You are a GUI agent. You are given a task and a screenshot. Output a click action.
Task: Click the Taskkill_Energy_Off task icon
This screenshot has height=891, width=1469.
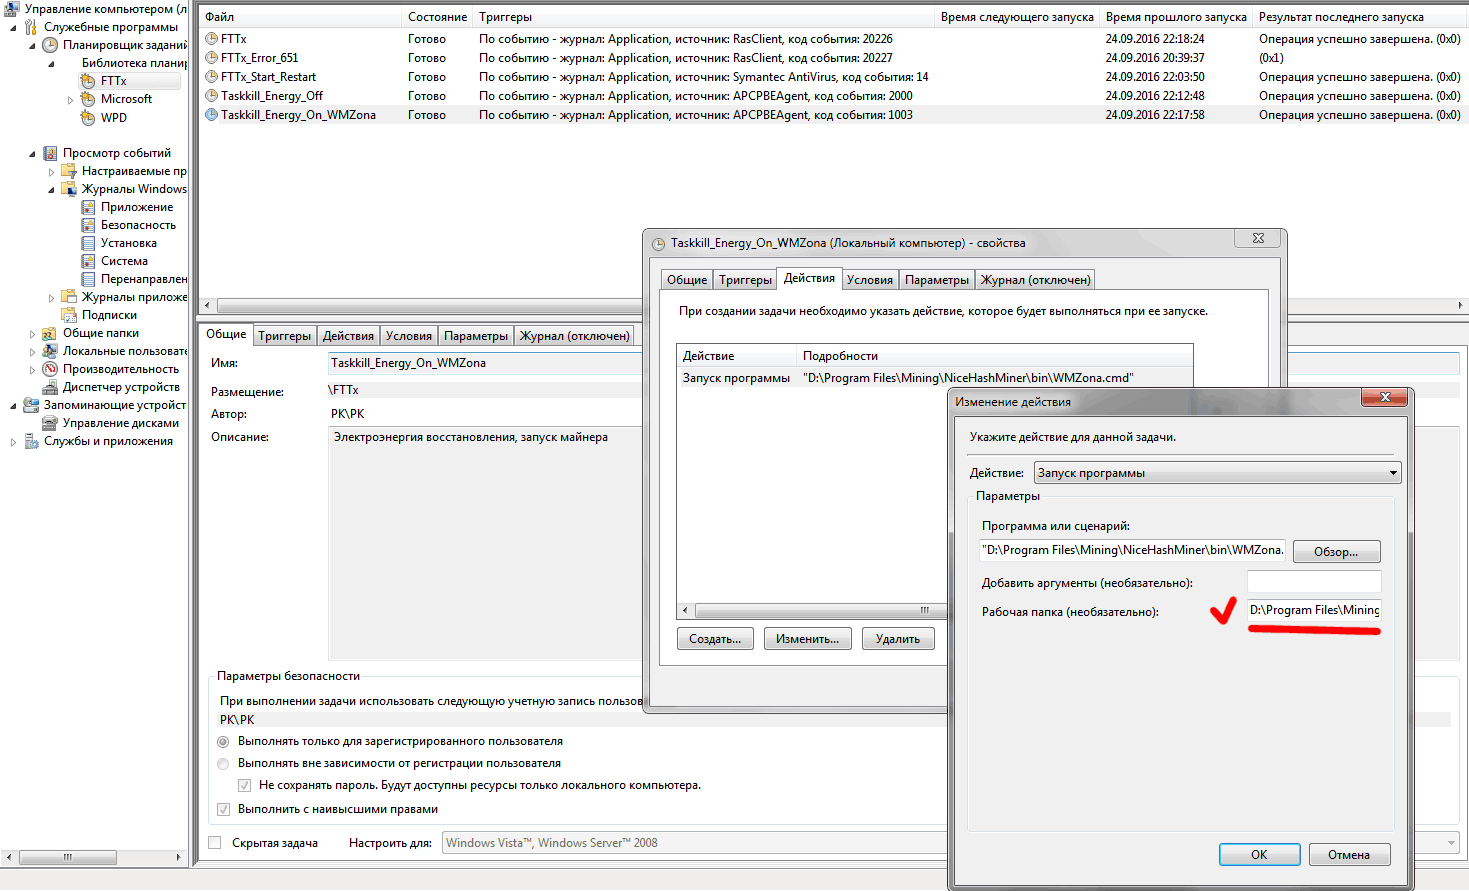point(211,96)
